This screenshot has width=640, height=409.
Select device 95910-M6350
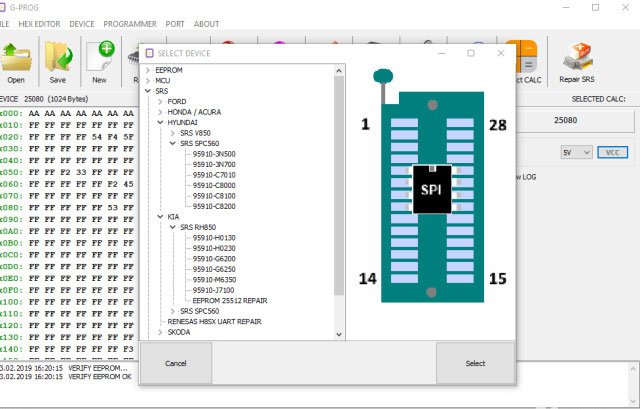(214, 280)
